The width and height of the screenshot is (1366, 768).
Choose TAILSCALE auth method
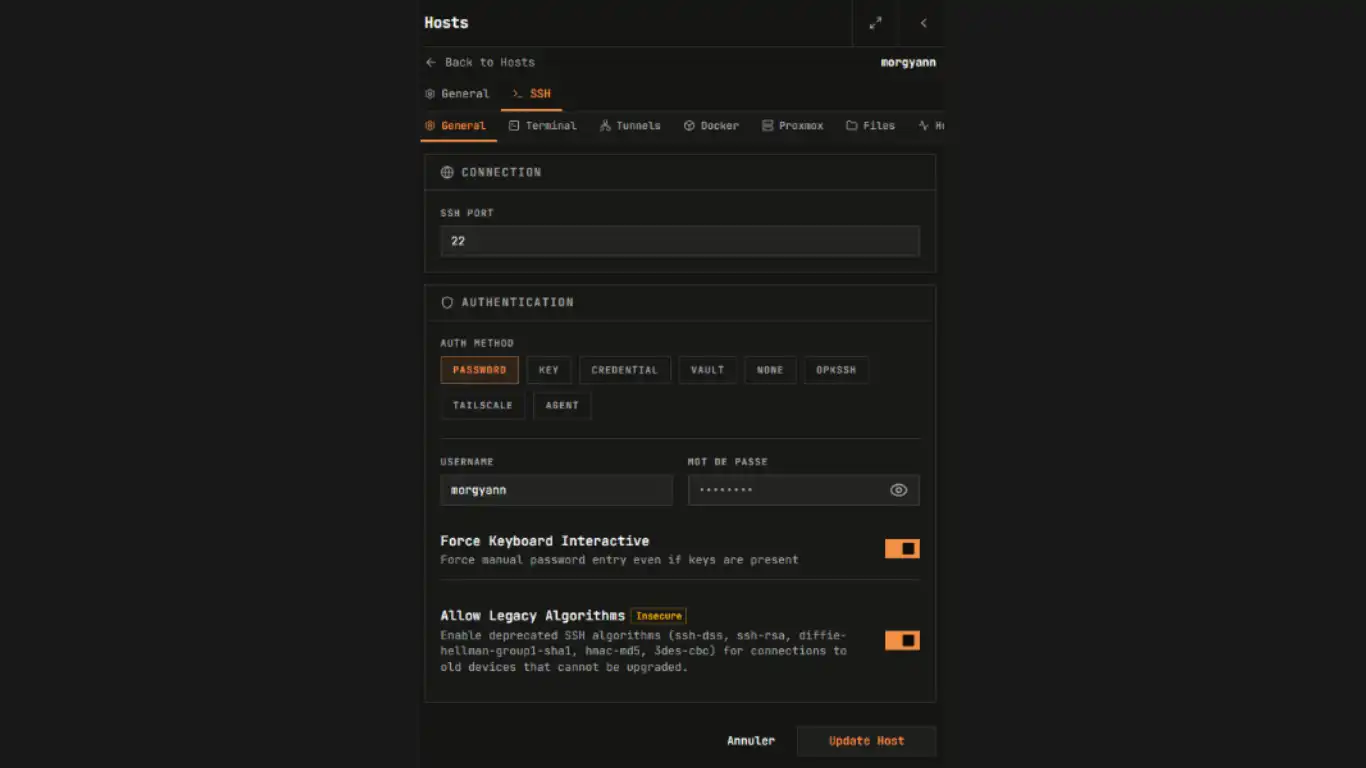tap(482, 405)
